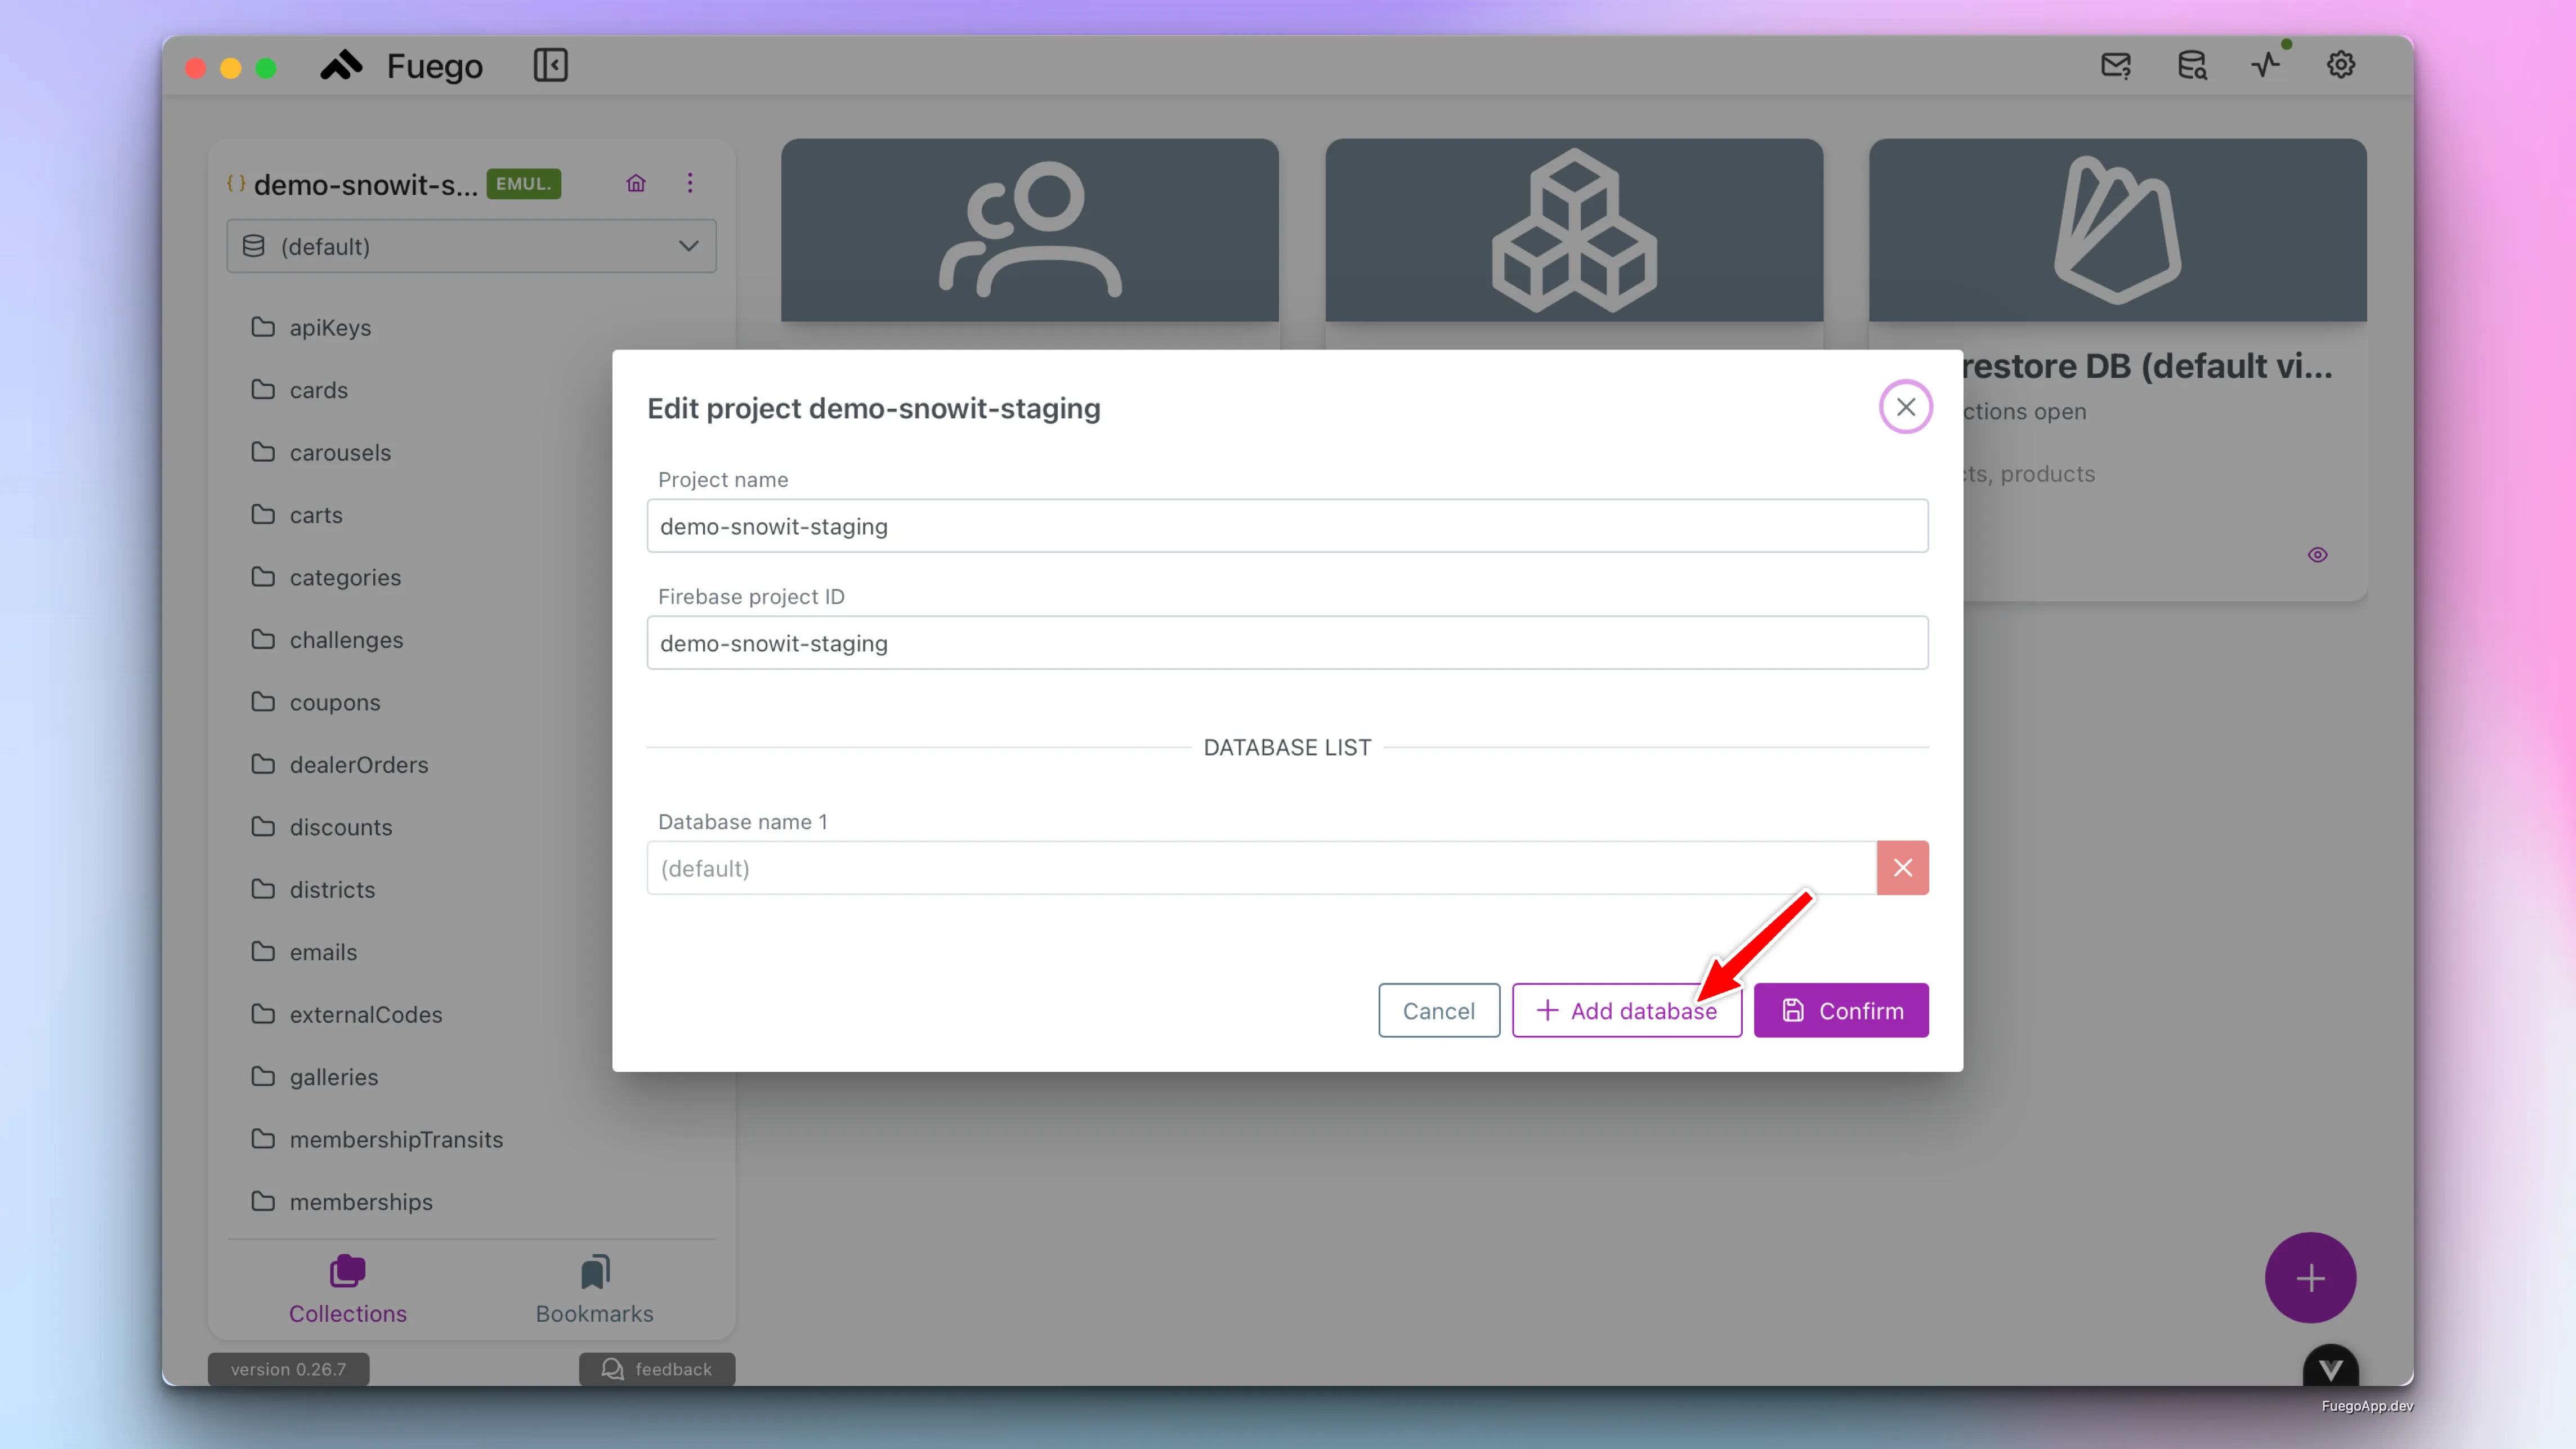Open the database query search icon
The image size is (2576, 1449).
[x=2191, y=65]
